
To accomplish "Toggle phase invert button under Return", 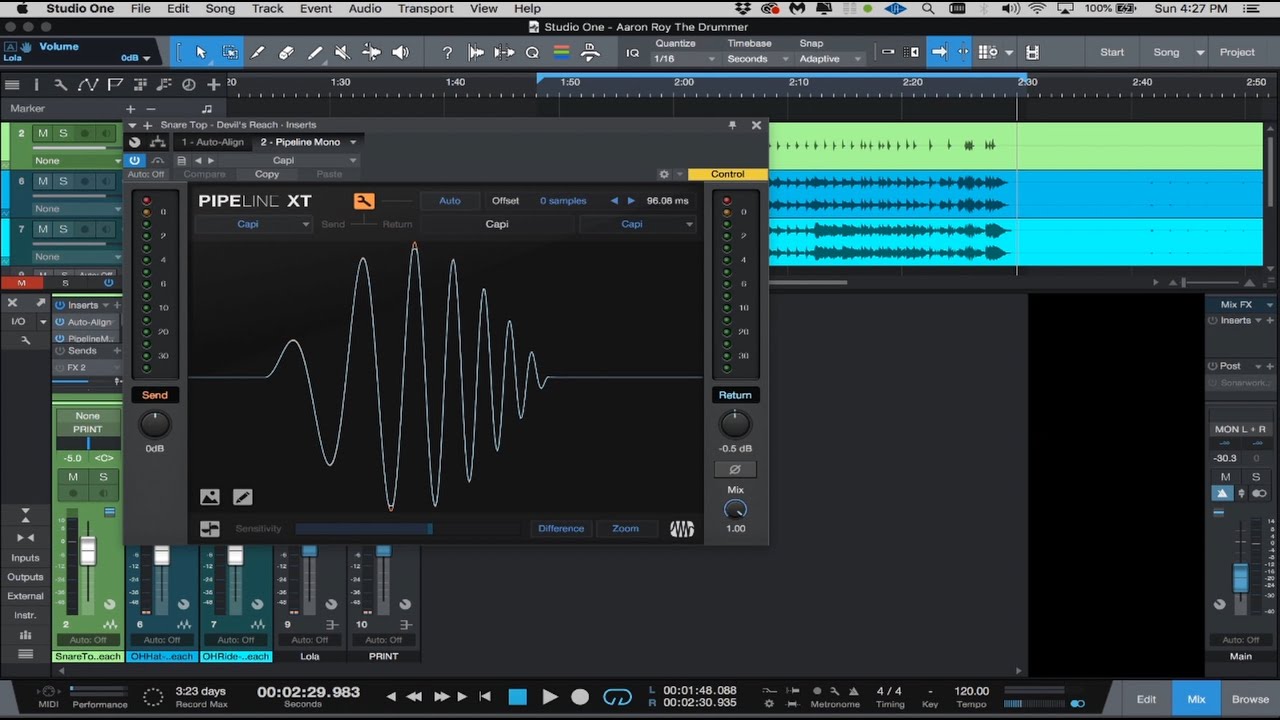I will (x=735, y=469).
